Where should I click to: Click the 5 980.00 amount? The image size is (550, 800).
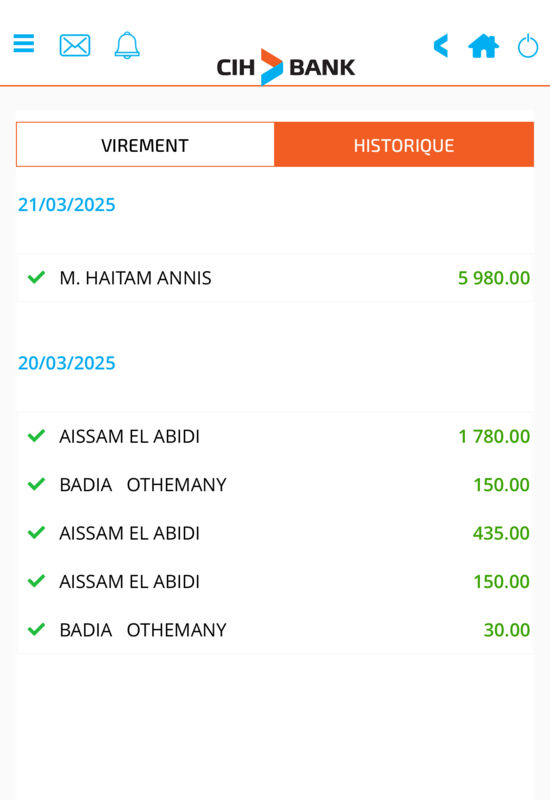494,278
